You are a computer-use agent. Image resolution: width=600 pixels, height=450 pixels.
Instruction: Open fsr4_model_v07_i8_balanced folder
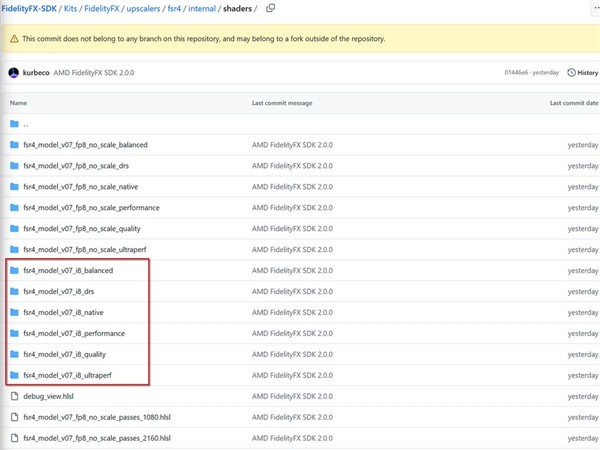[x=68, y=271]
